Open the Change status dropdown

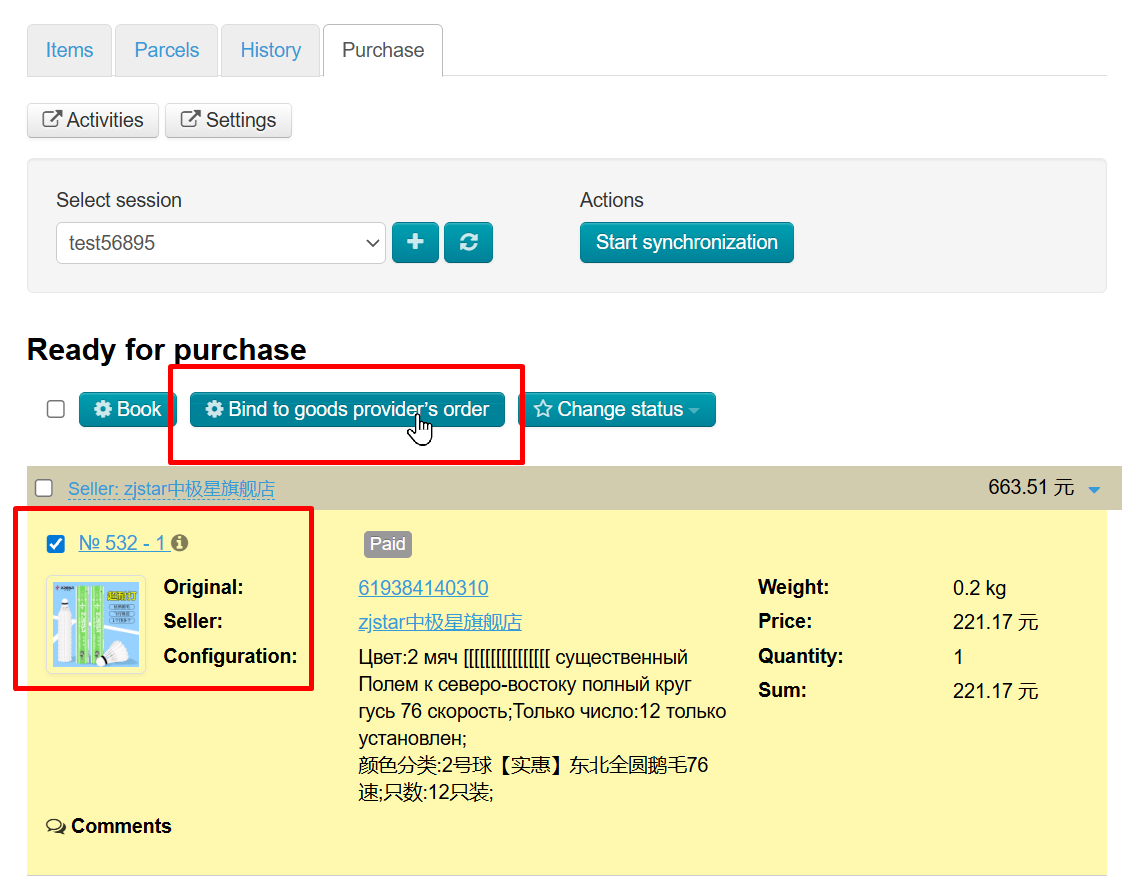[616, 410]
